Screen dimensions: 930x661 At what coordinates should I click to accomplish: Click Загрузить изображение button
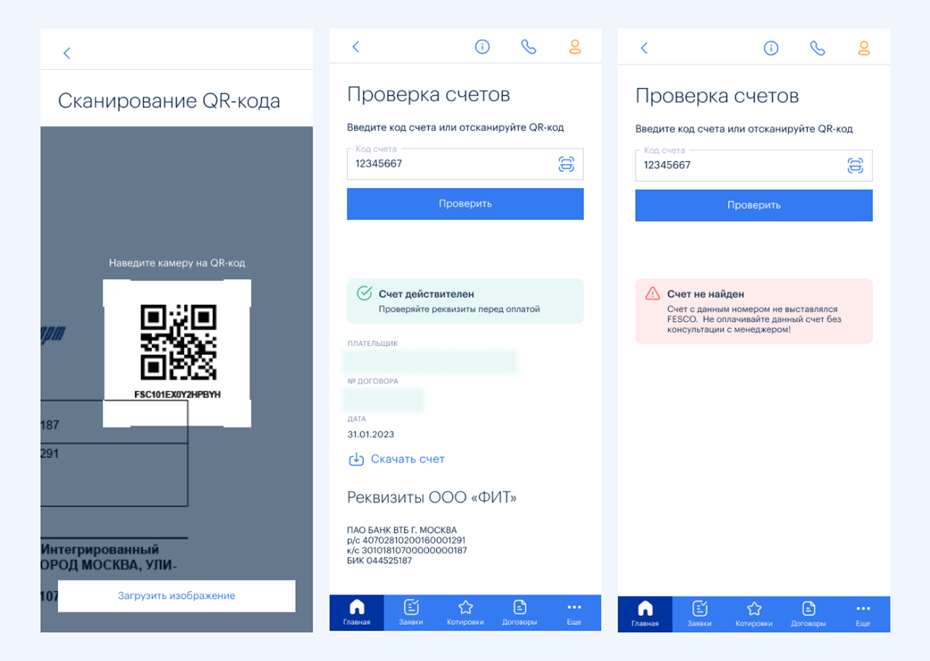(x=177, y=595)
